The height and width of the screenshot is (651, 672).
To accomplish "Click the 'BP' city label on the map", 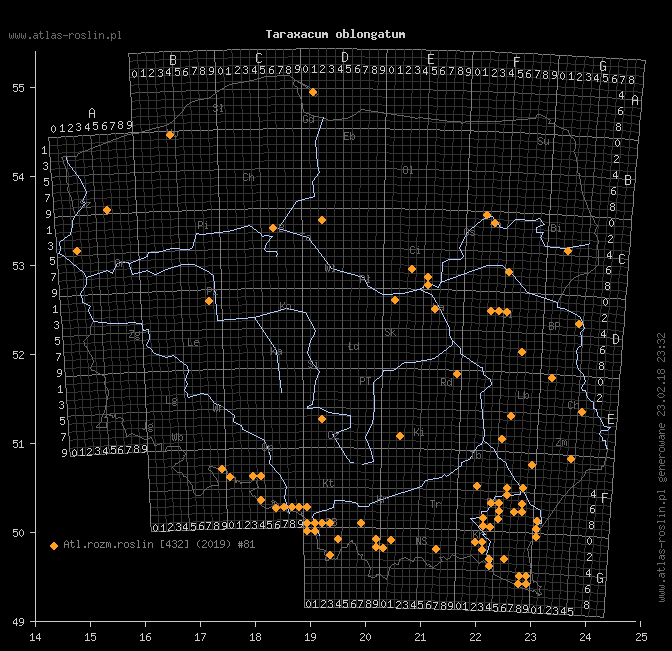I will pyautogui.click(x=554, y=327).
